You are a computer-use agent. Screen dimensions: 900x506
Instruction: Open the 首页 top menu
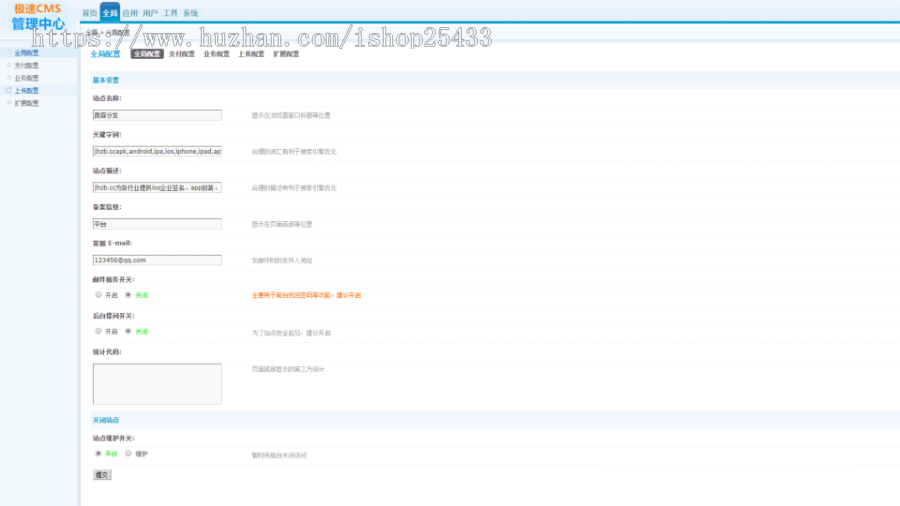click(x=90, y=13)
